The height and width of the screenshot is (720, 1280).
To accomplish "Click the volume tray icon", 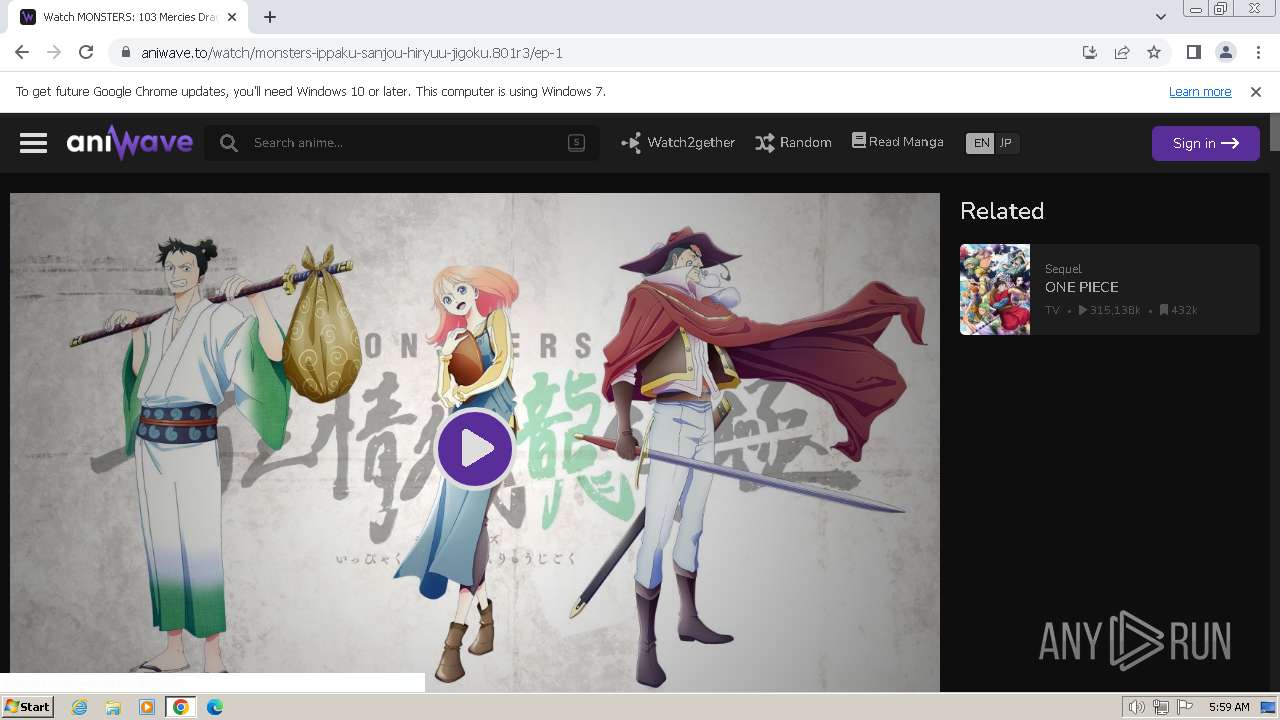I will pyautogui.click(x=1137, y=707).
